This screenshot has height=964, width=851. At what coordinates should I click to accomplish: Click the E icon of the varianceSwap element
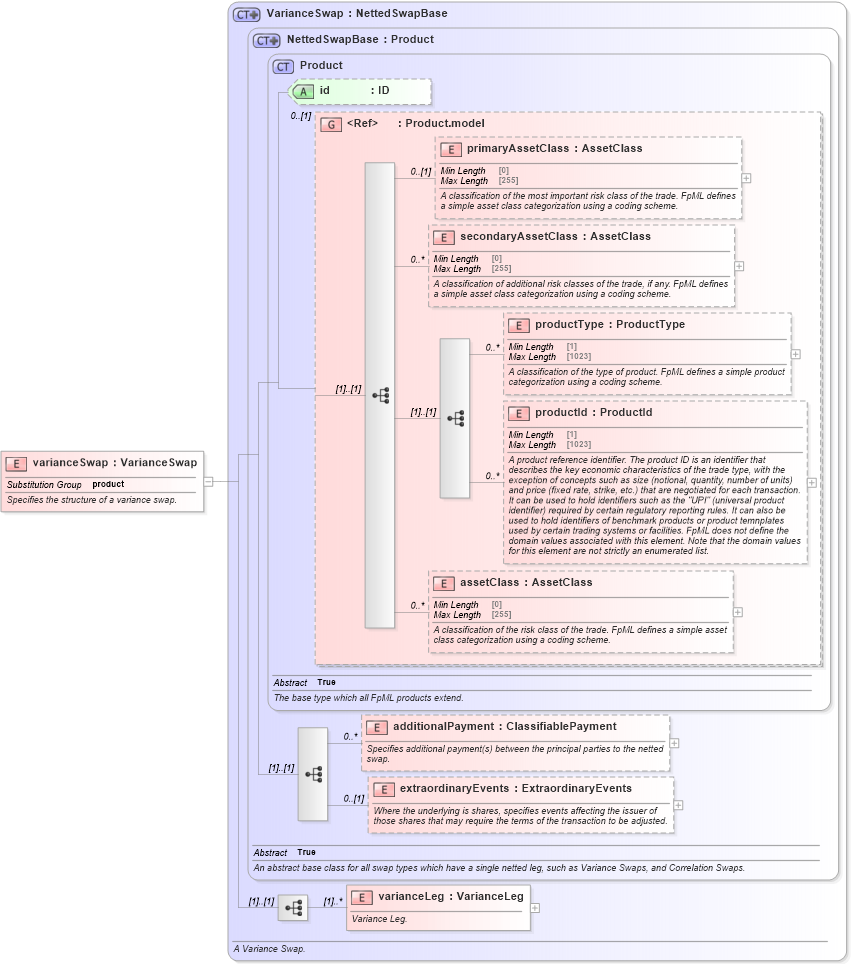click(x=14, y=462)
